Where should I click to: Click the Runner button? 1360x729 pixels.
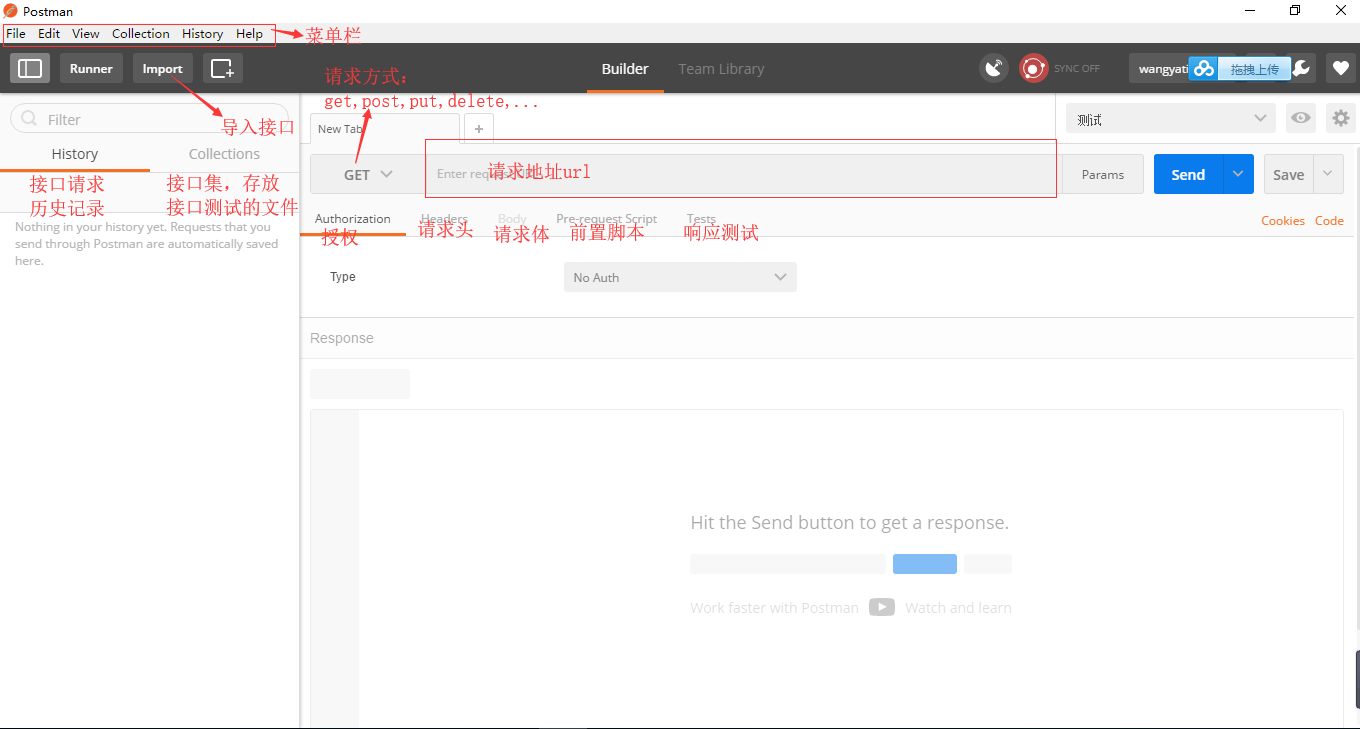91,68
